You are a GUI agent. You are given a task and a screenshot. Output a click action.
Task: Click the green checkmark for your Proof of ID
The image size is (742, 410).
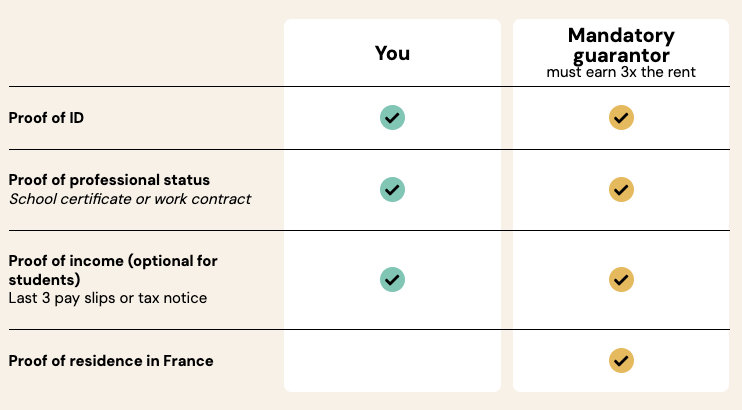tap(392, 117)
